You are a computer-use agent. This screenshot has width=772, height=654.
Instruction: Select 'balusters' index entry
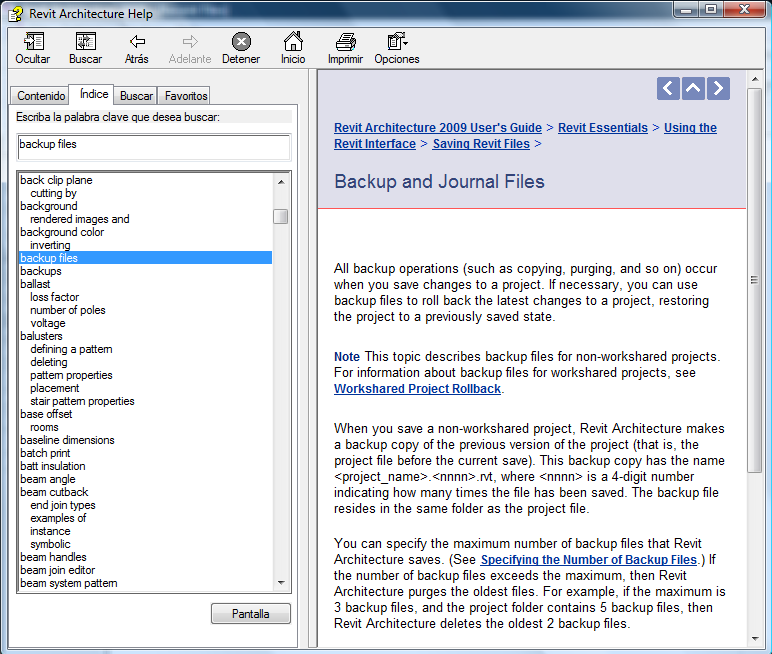click(41, 336)
